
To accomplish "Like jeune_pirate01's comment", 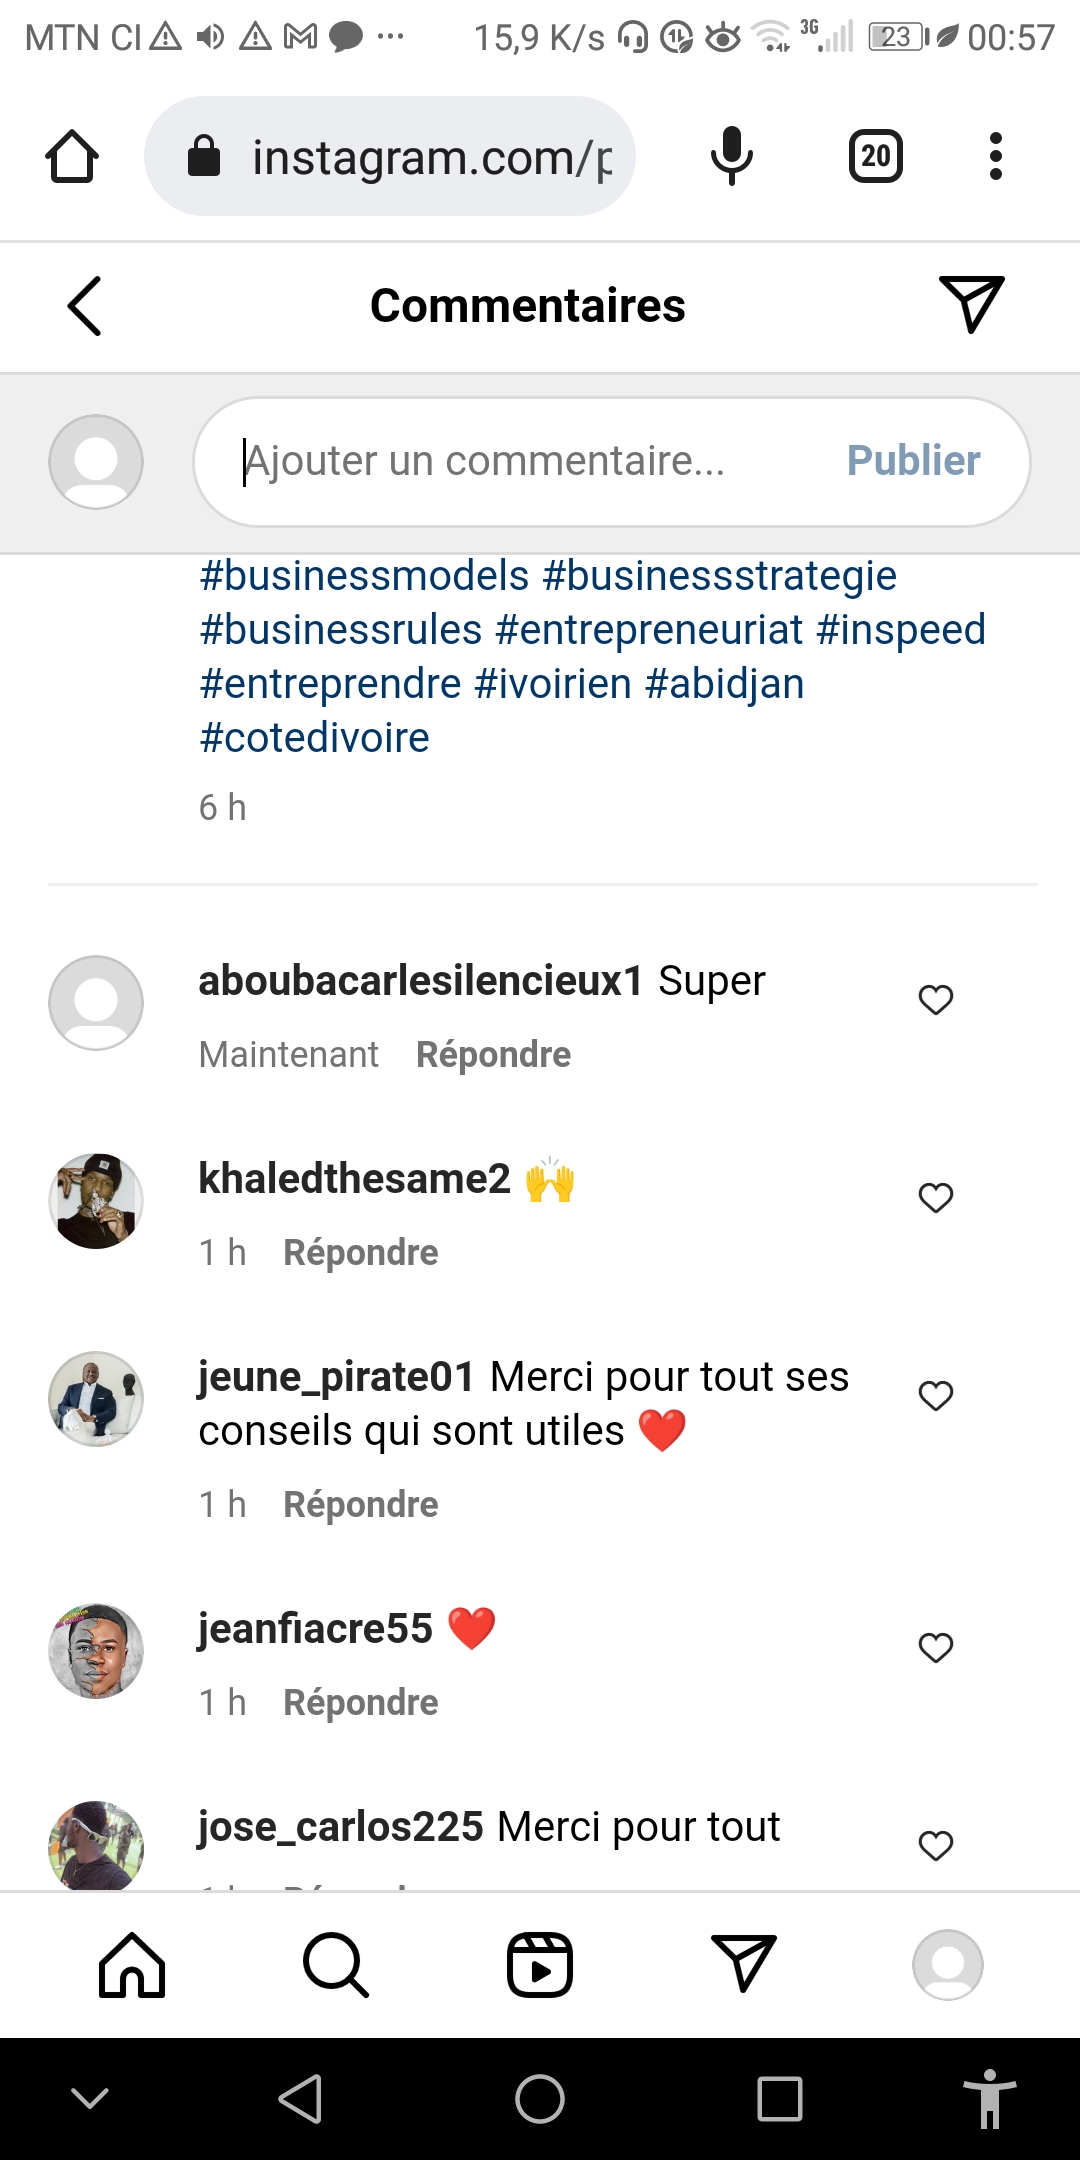I will (x=936, y=1396).
